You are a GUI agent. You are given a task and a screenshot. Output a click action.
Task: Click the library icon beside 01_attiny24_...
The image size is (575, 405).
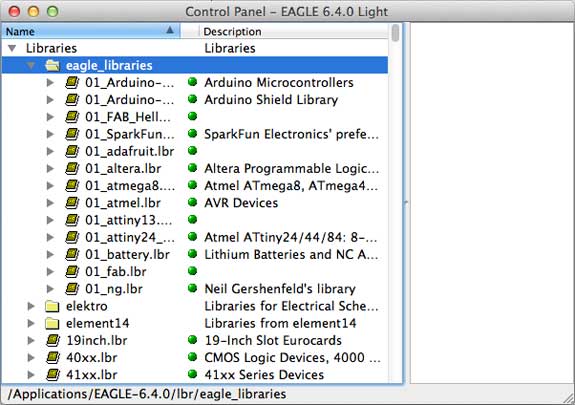tap(72, 237)
